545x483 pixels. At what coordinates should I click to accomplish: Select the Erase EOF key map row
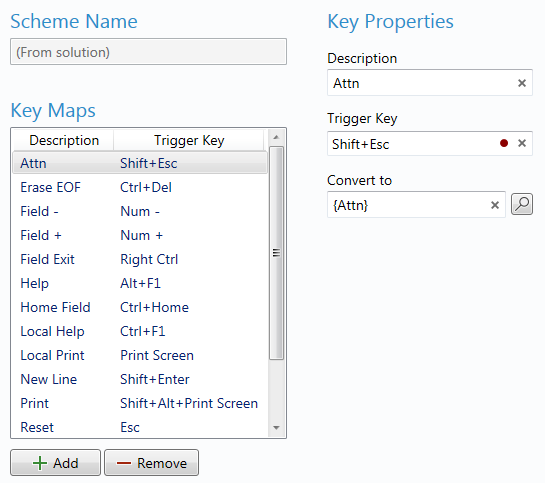140,187
